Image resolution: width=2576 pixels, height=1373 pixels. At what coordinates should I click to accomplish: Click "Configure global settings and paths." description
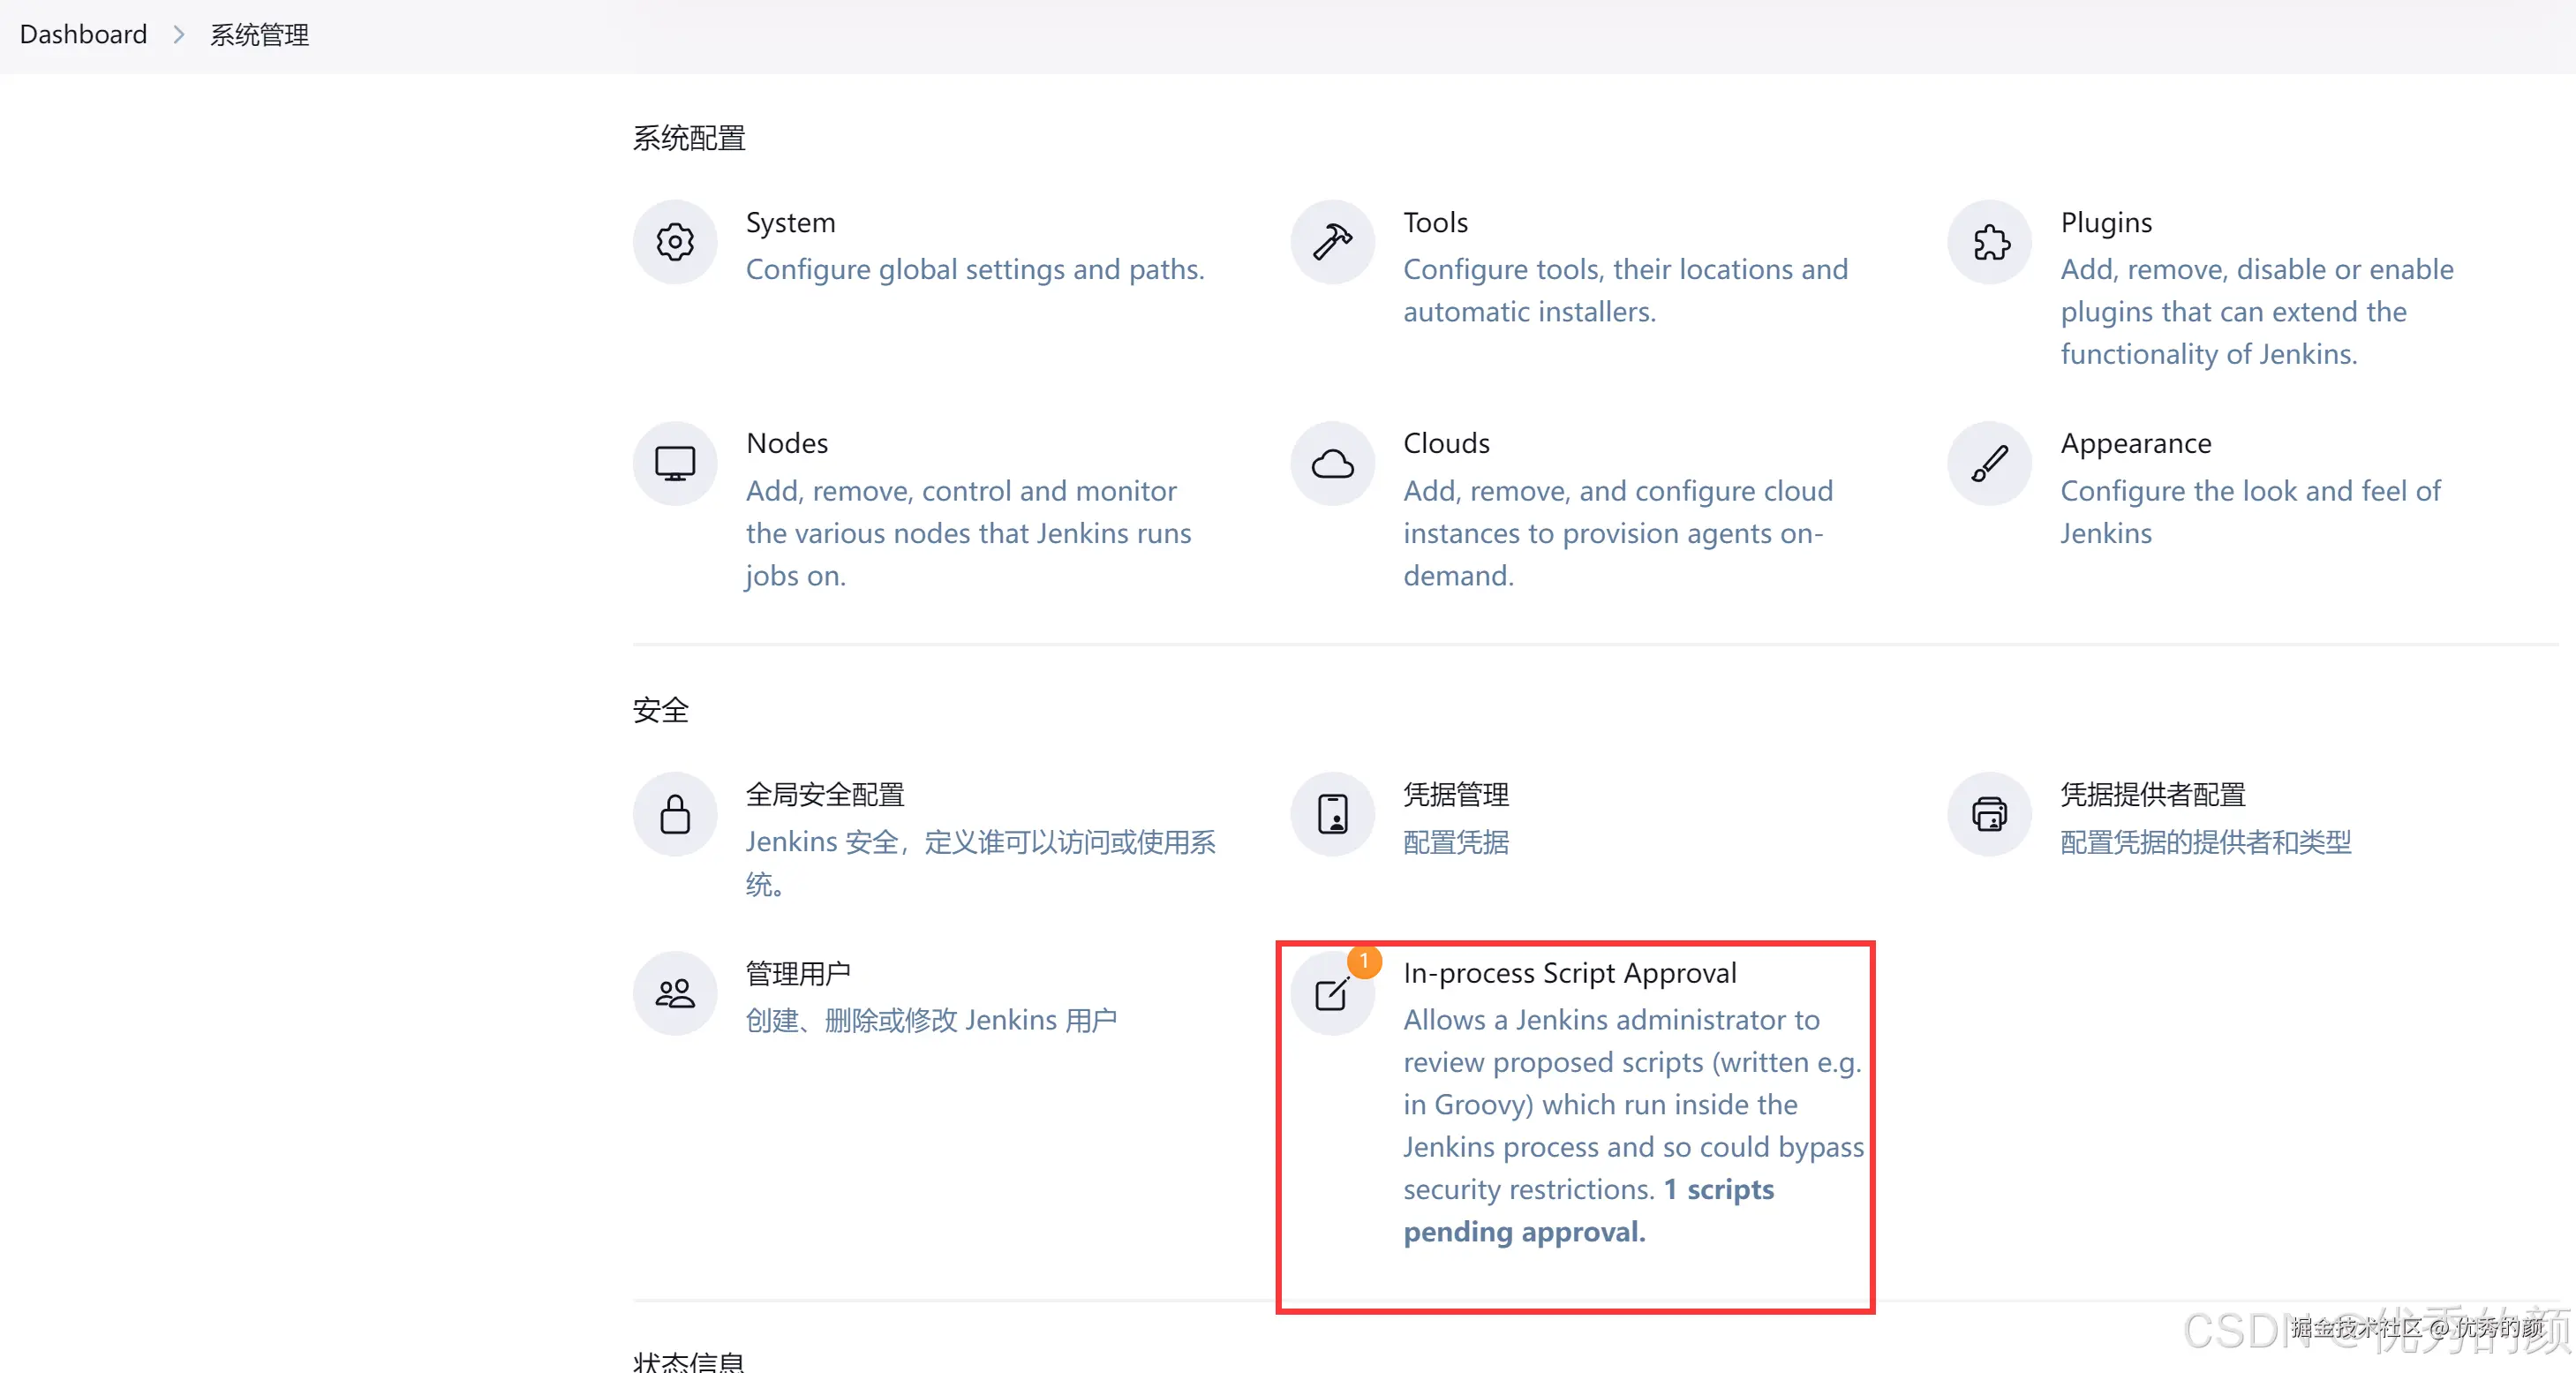[975, 270]
